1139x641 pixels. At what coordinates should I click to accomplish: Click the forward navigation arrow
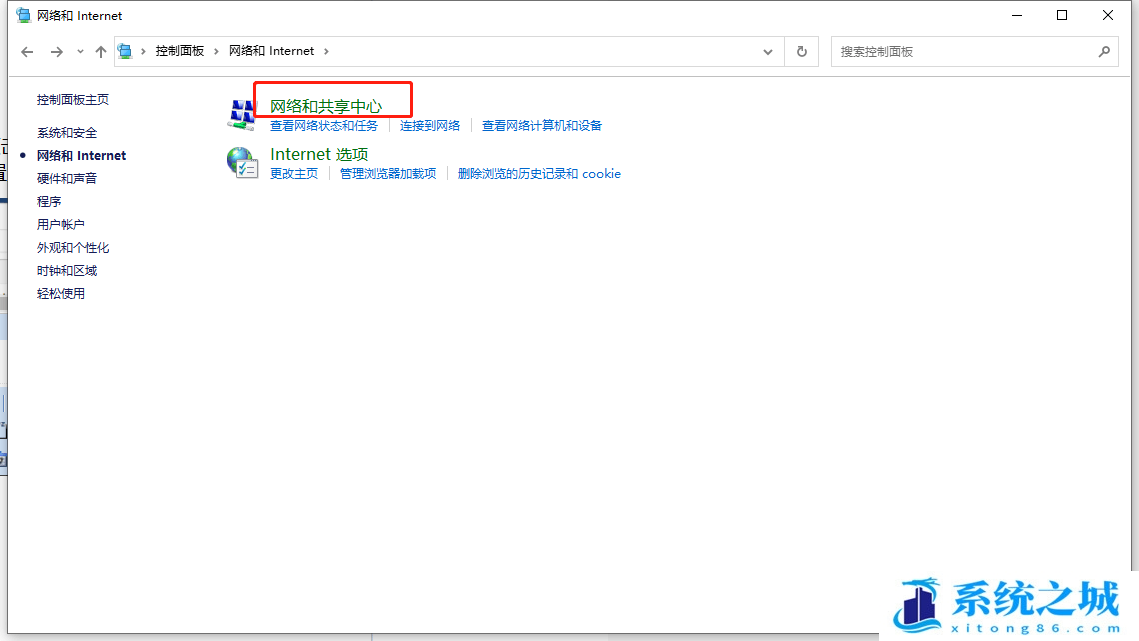coord(57,50)
